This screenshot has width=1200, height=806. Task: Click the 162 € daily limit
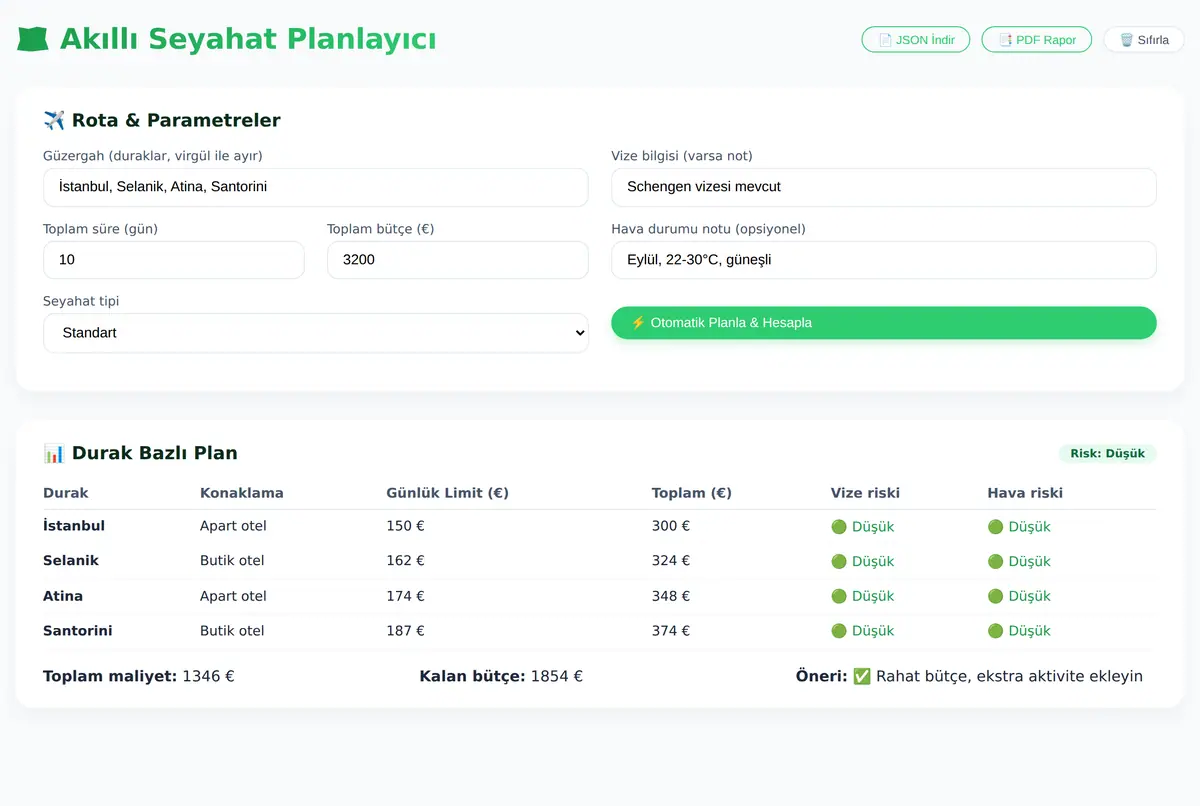(x=406, y=561)
